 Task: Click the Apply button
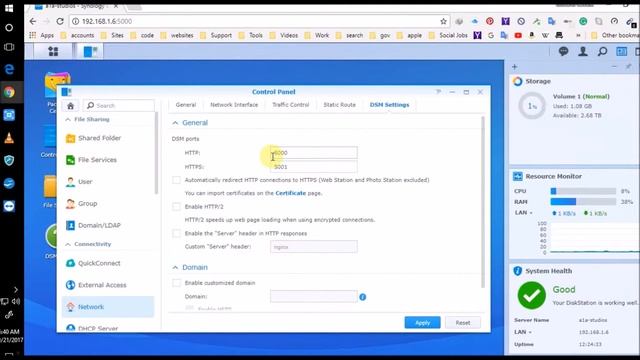(422, 322)
